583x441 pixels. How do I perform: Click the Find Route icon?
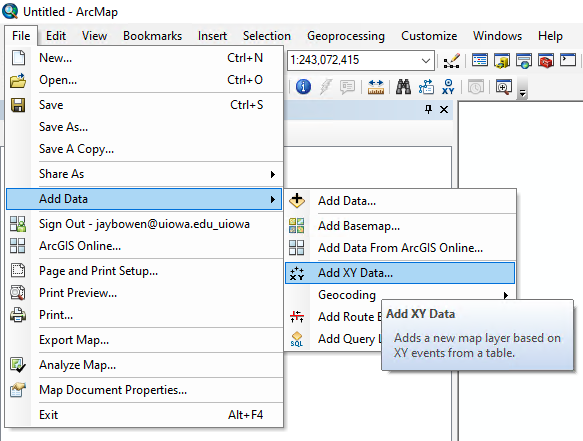pos(426,87)
